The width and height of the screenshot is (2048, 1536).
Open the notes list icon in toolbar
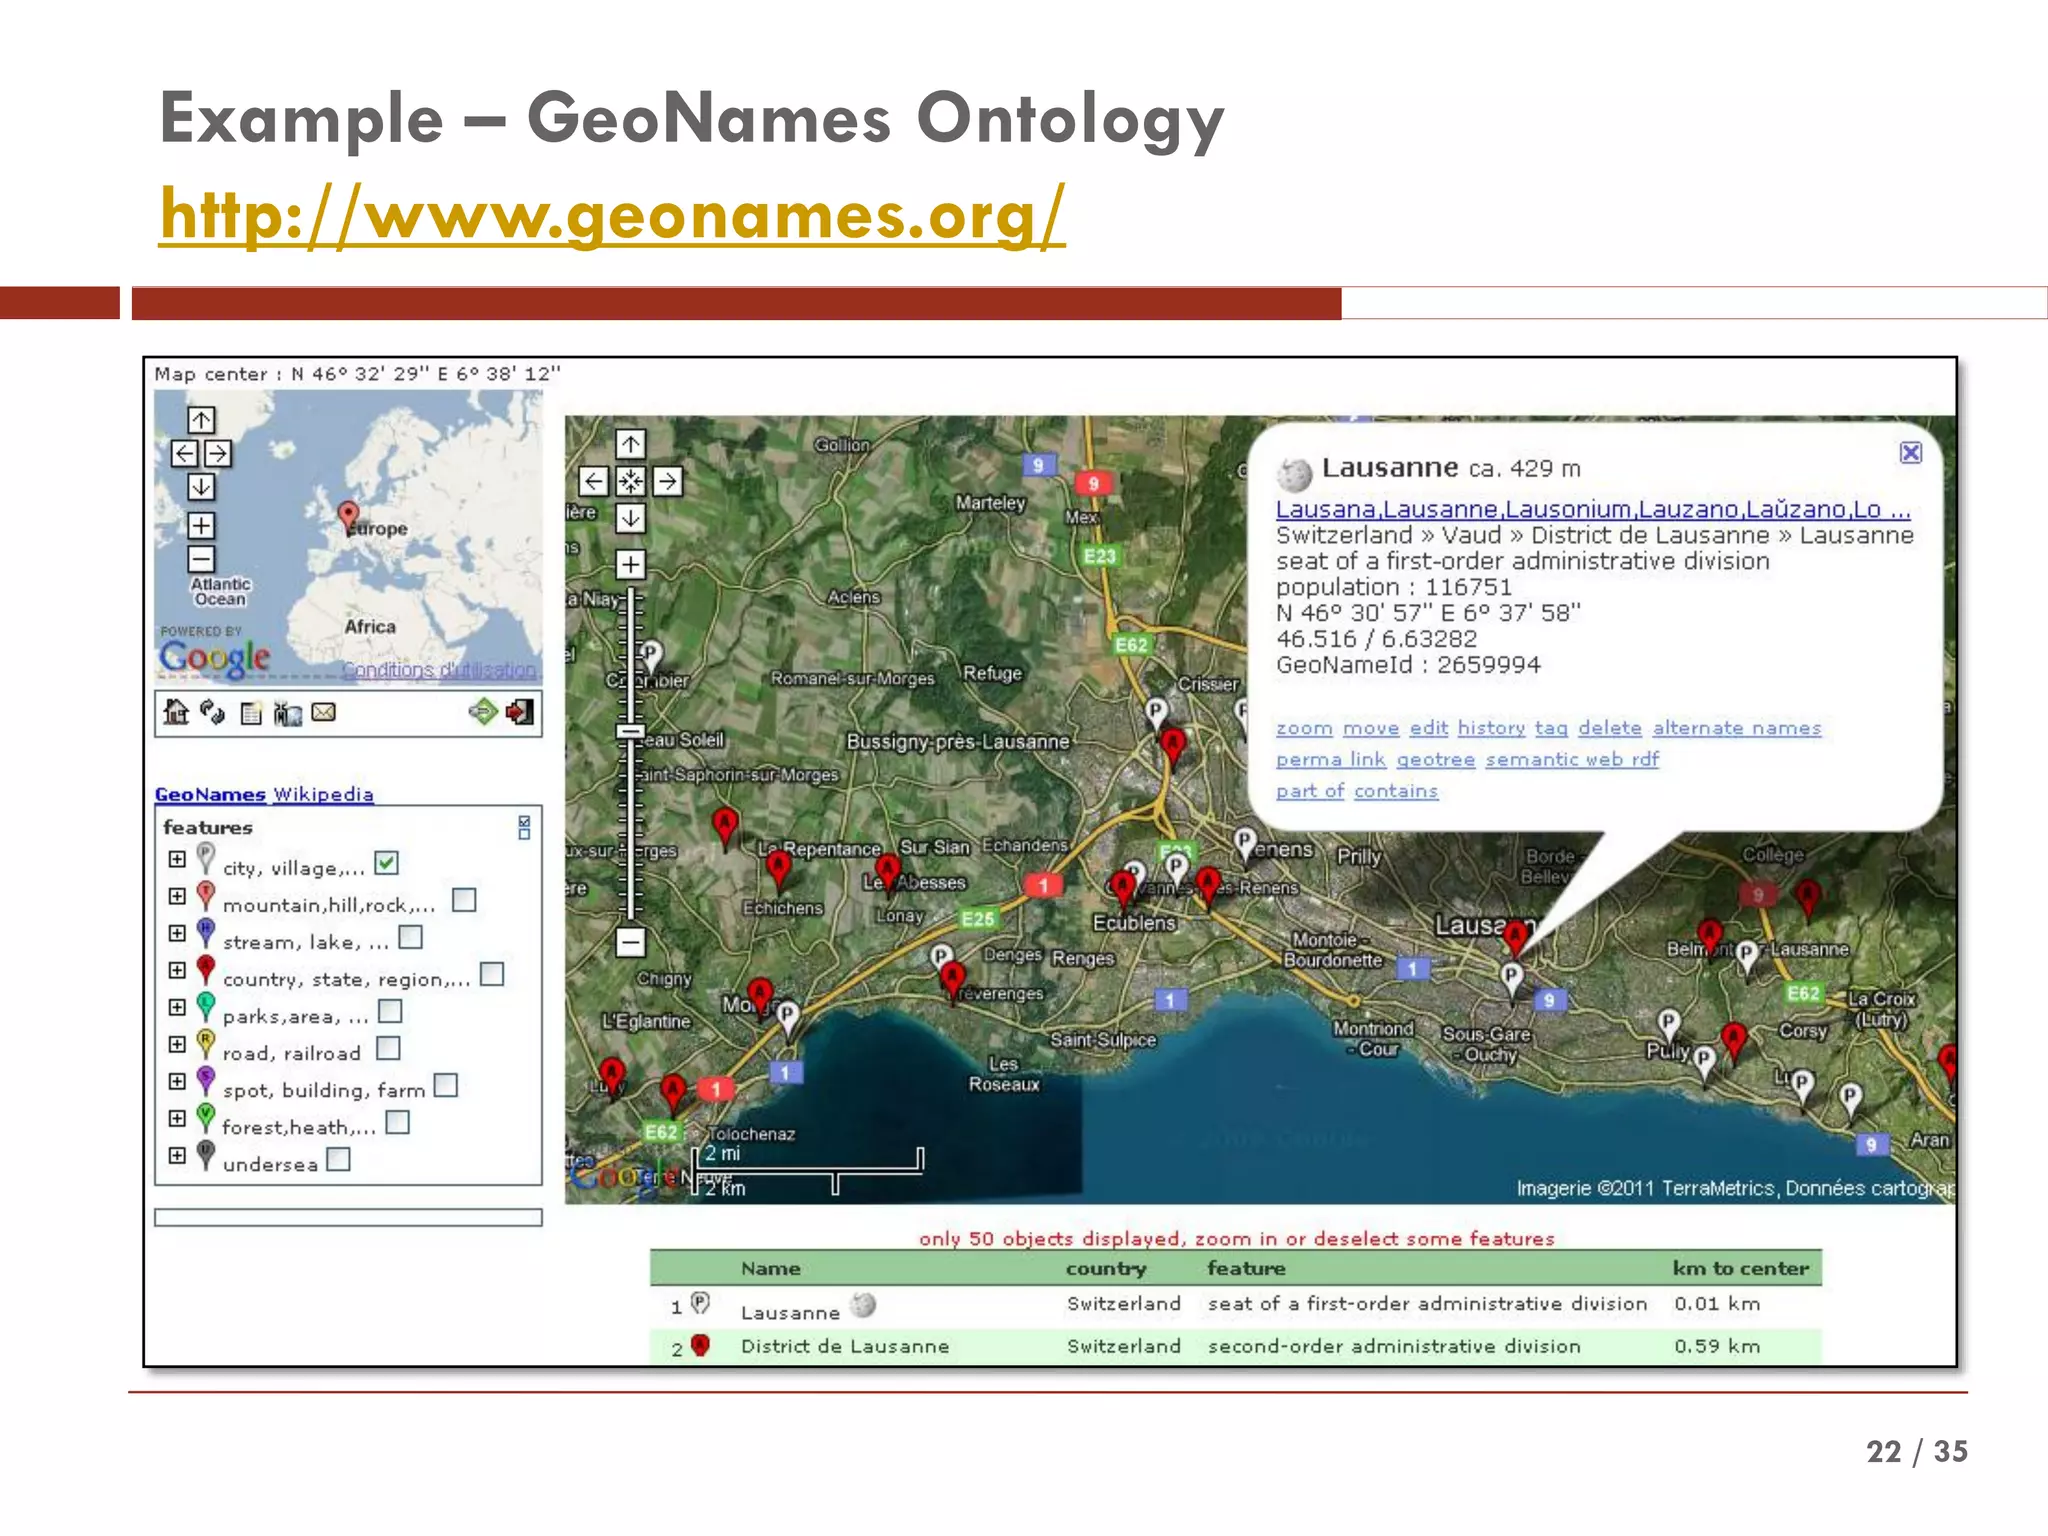coord(251,713)
